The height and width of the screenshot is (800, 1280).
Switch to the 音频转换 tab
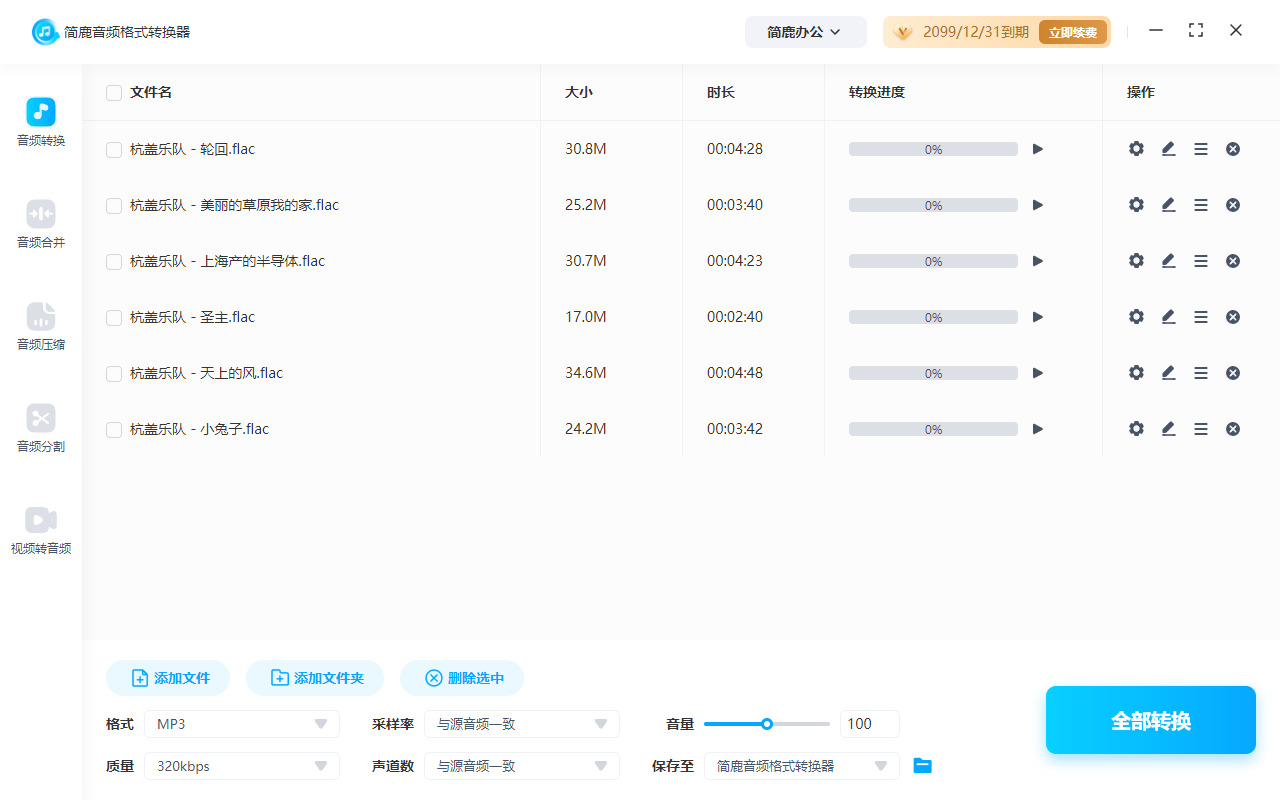point(40,122)
